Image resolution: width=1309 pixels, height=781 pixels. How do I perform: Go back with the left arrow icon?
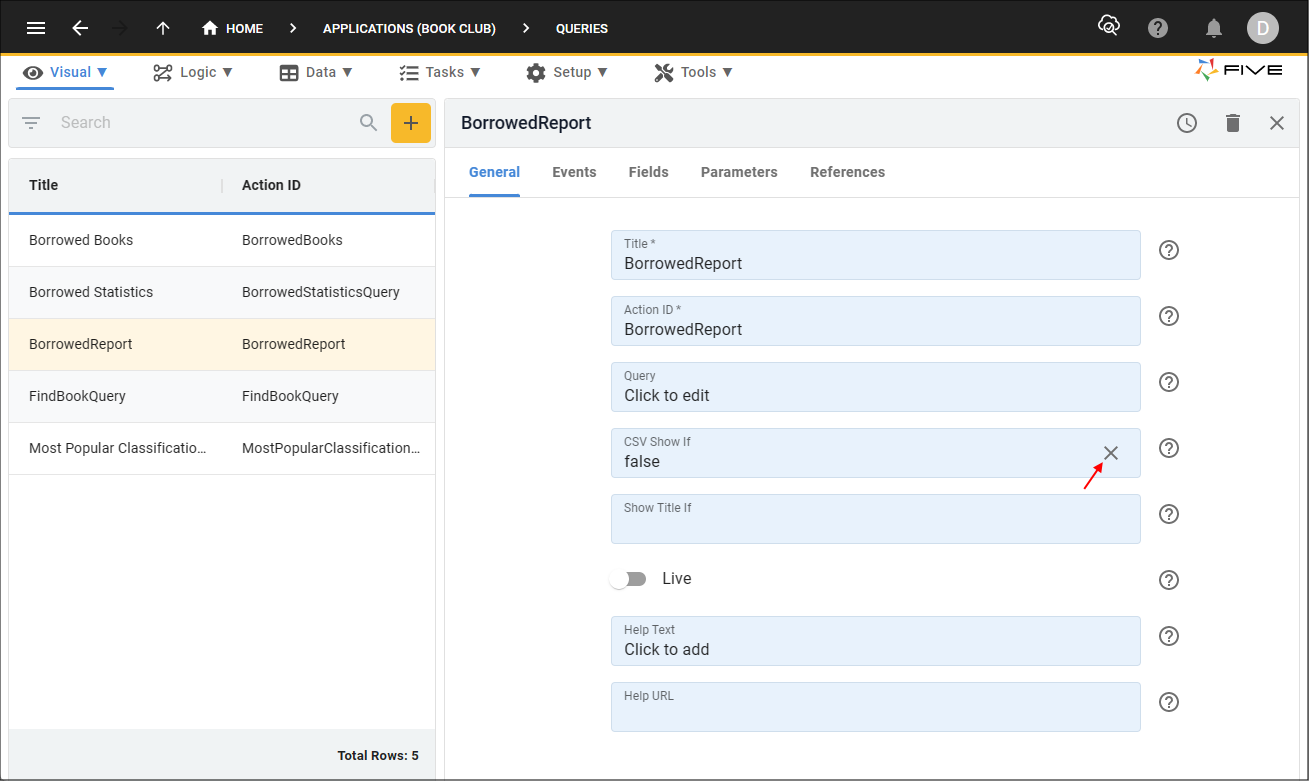click(81, 28)
